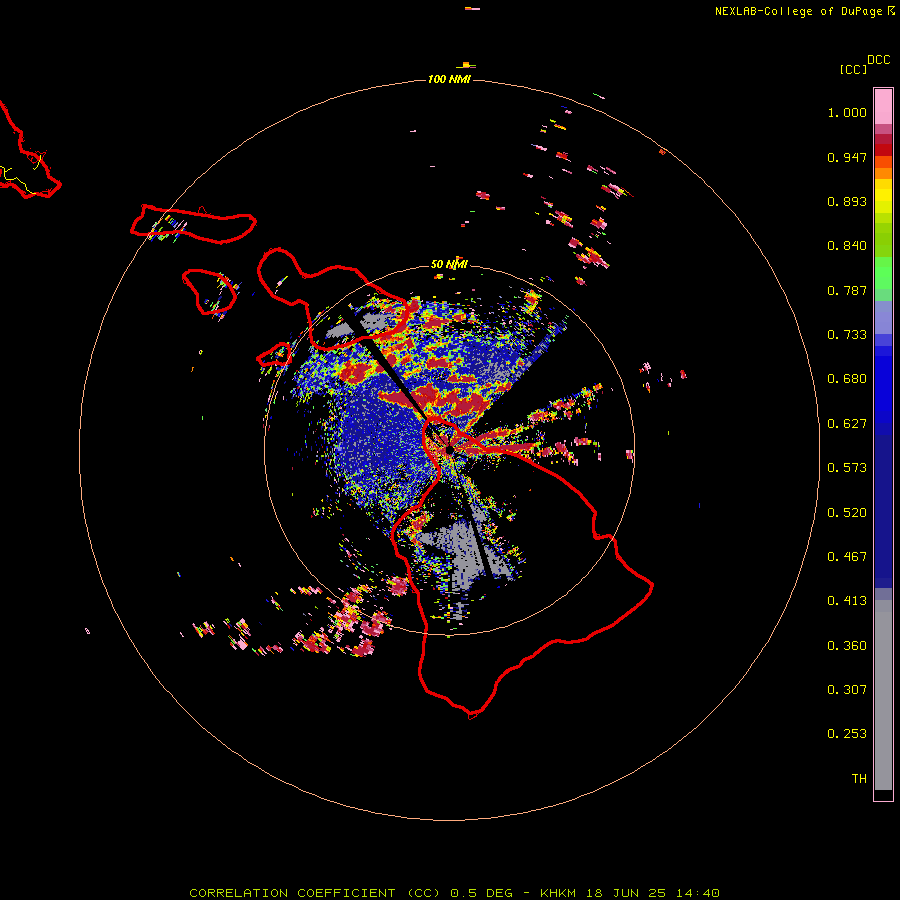Viewport: 900px width, 900px height.
Task: Click the 0.733 scale value
Action: tap(847, 335)
